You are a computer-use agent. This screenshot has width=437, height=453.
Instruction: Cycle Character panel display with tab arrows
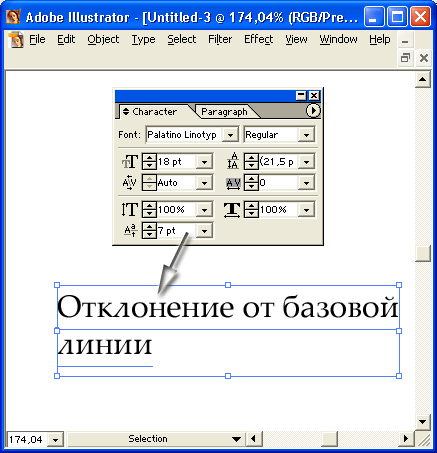[x=126, y=112]
